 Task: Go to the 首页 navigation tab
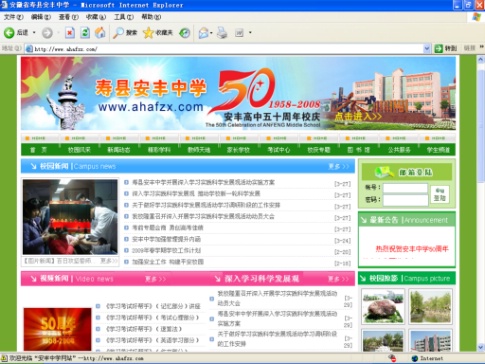[39, 150]
